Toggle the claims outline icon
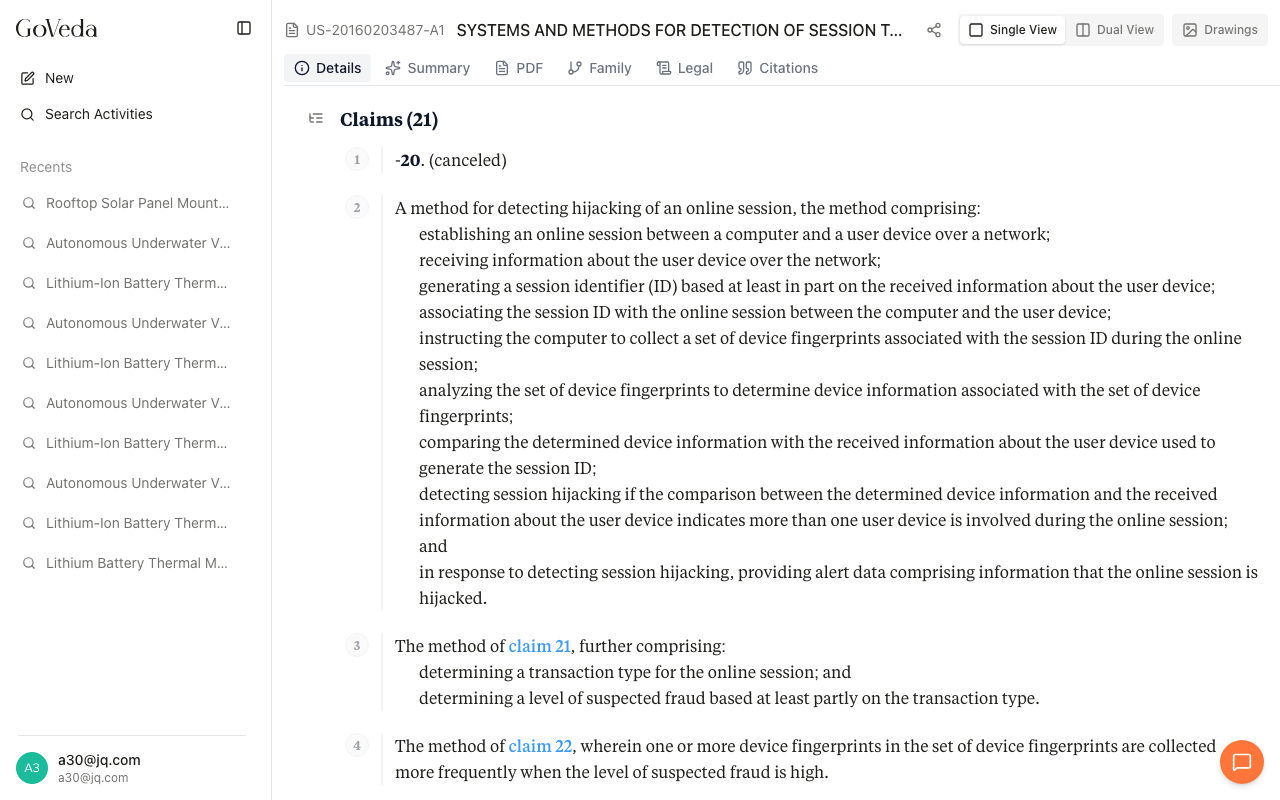Viewport: 1280px width, 800px height. (x=316, y=119)
